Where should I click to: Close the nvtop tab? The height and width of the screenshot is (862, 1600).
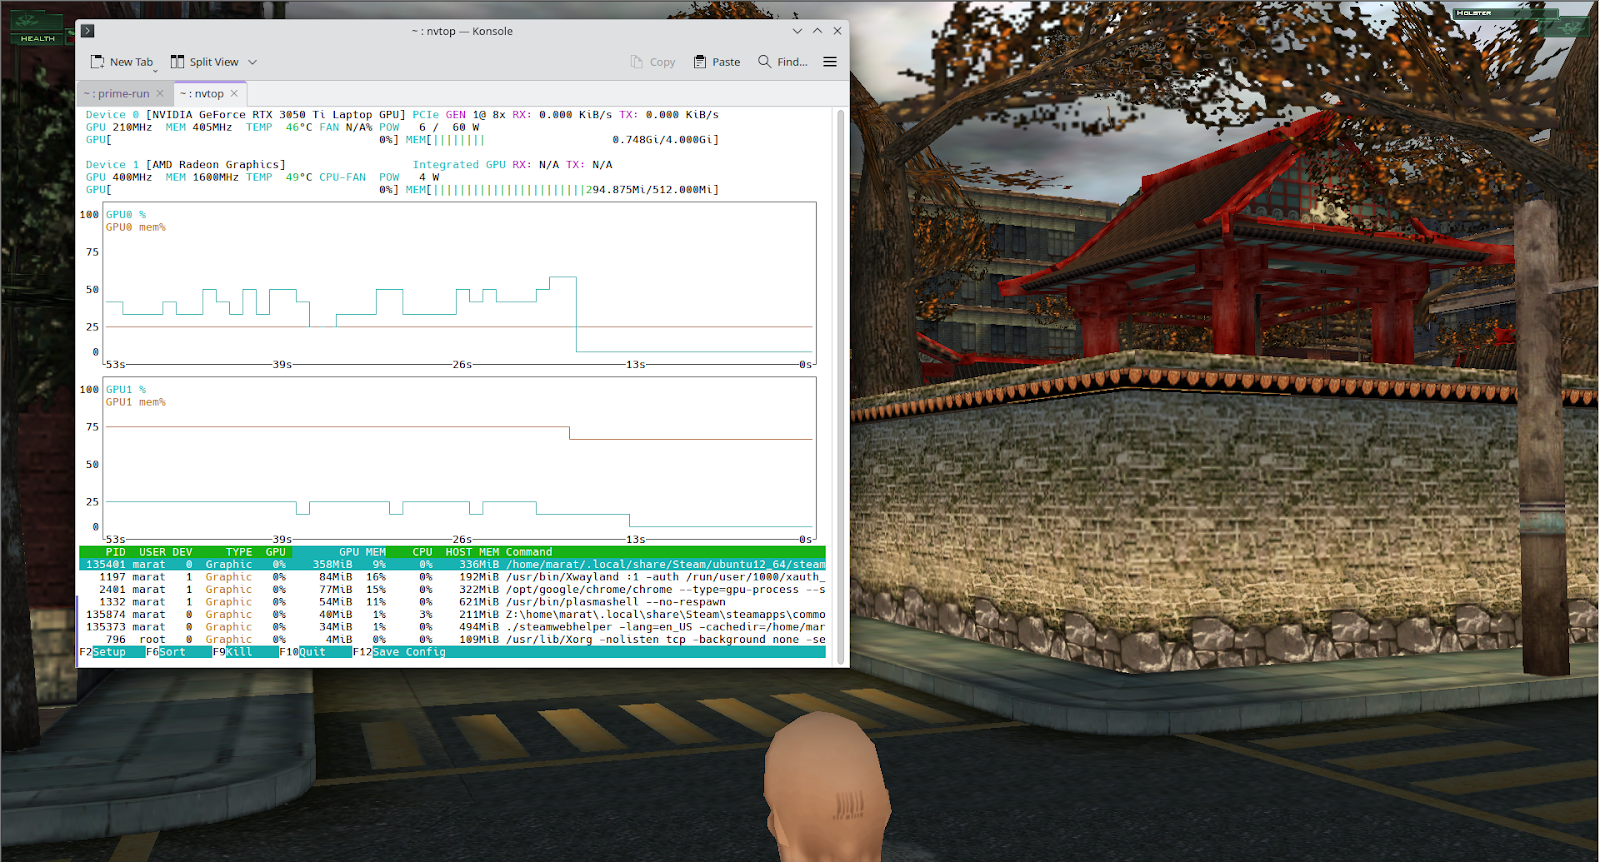point(234,94)
